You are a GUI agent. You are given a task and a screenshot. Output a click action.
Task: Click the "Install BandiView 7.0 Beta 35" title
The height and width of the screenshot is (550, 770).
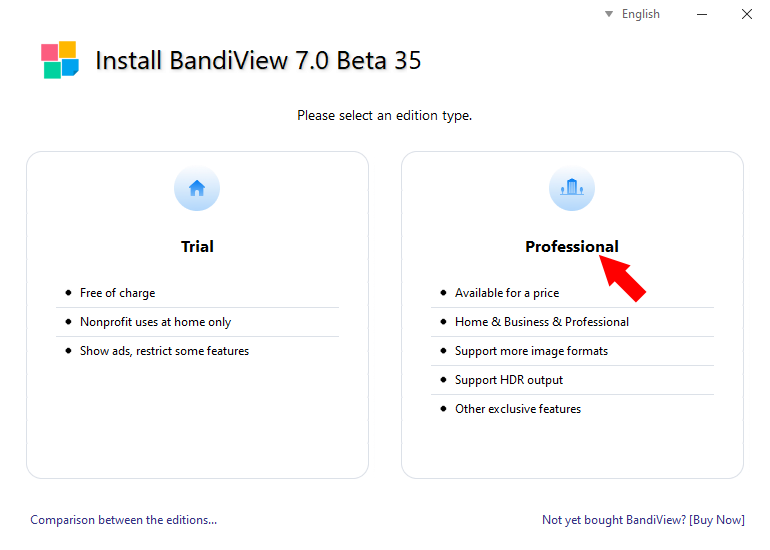(x=258, y=60)
